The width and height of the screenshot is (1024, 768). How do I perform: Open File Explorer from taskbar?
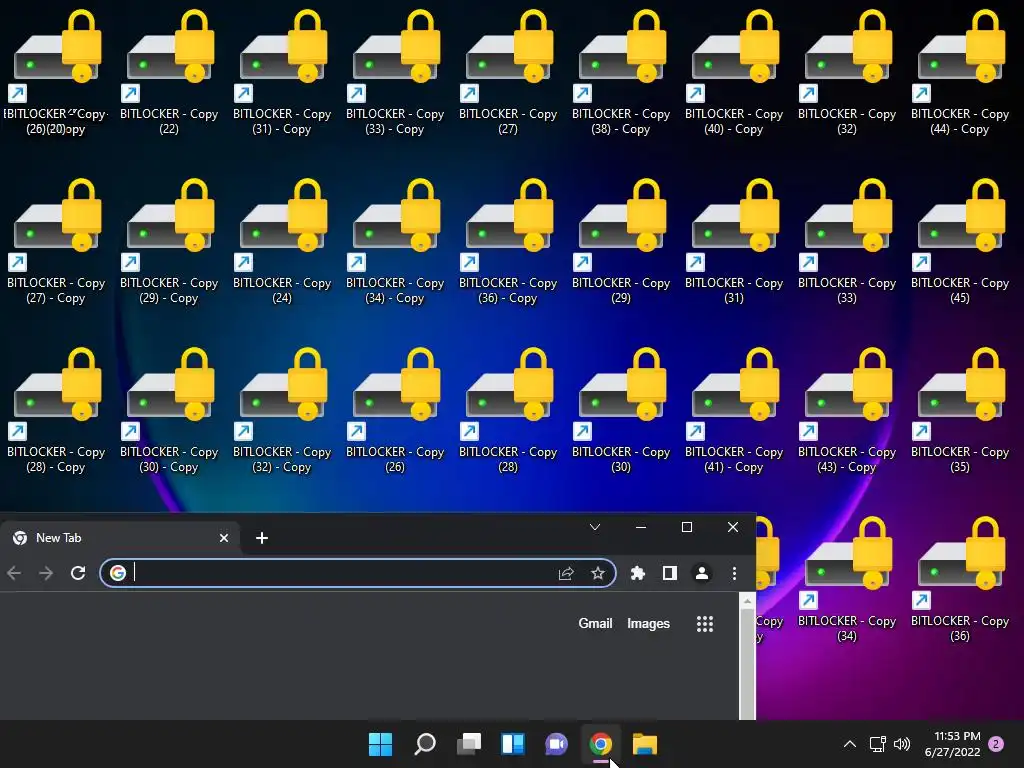click(x=645, y=744)
